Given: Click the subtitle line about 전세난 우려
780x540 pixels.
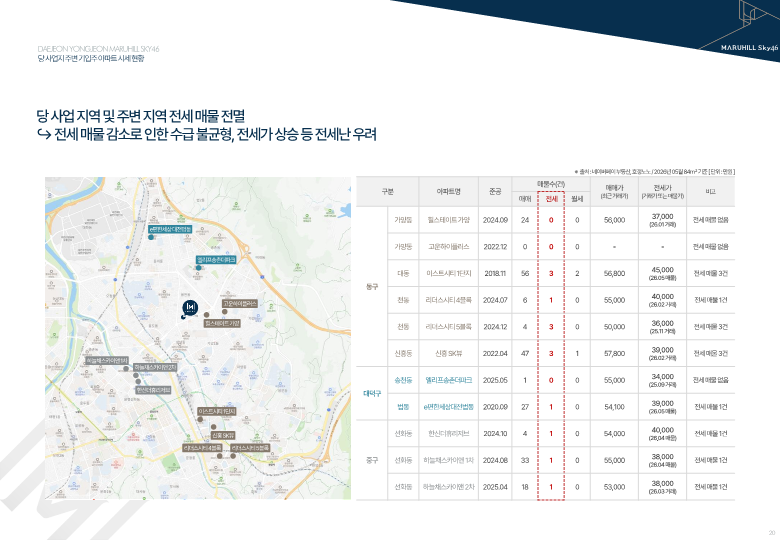Looking at the screenshot, I should [x=206, y=134].
